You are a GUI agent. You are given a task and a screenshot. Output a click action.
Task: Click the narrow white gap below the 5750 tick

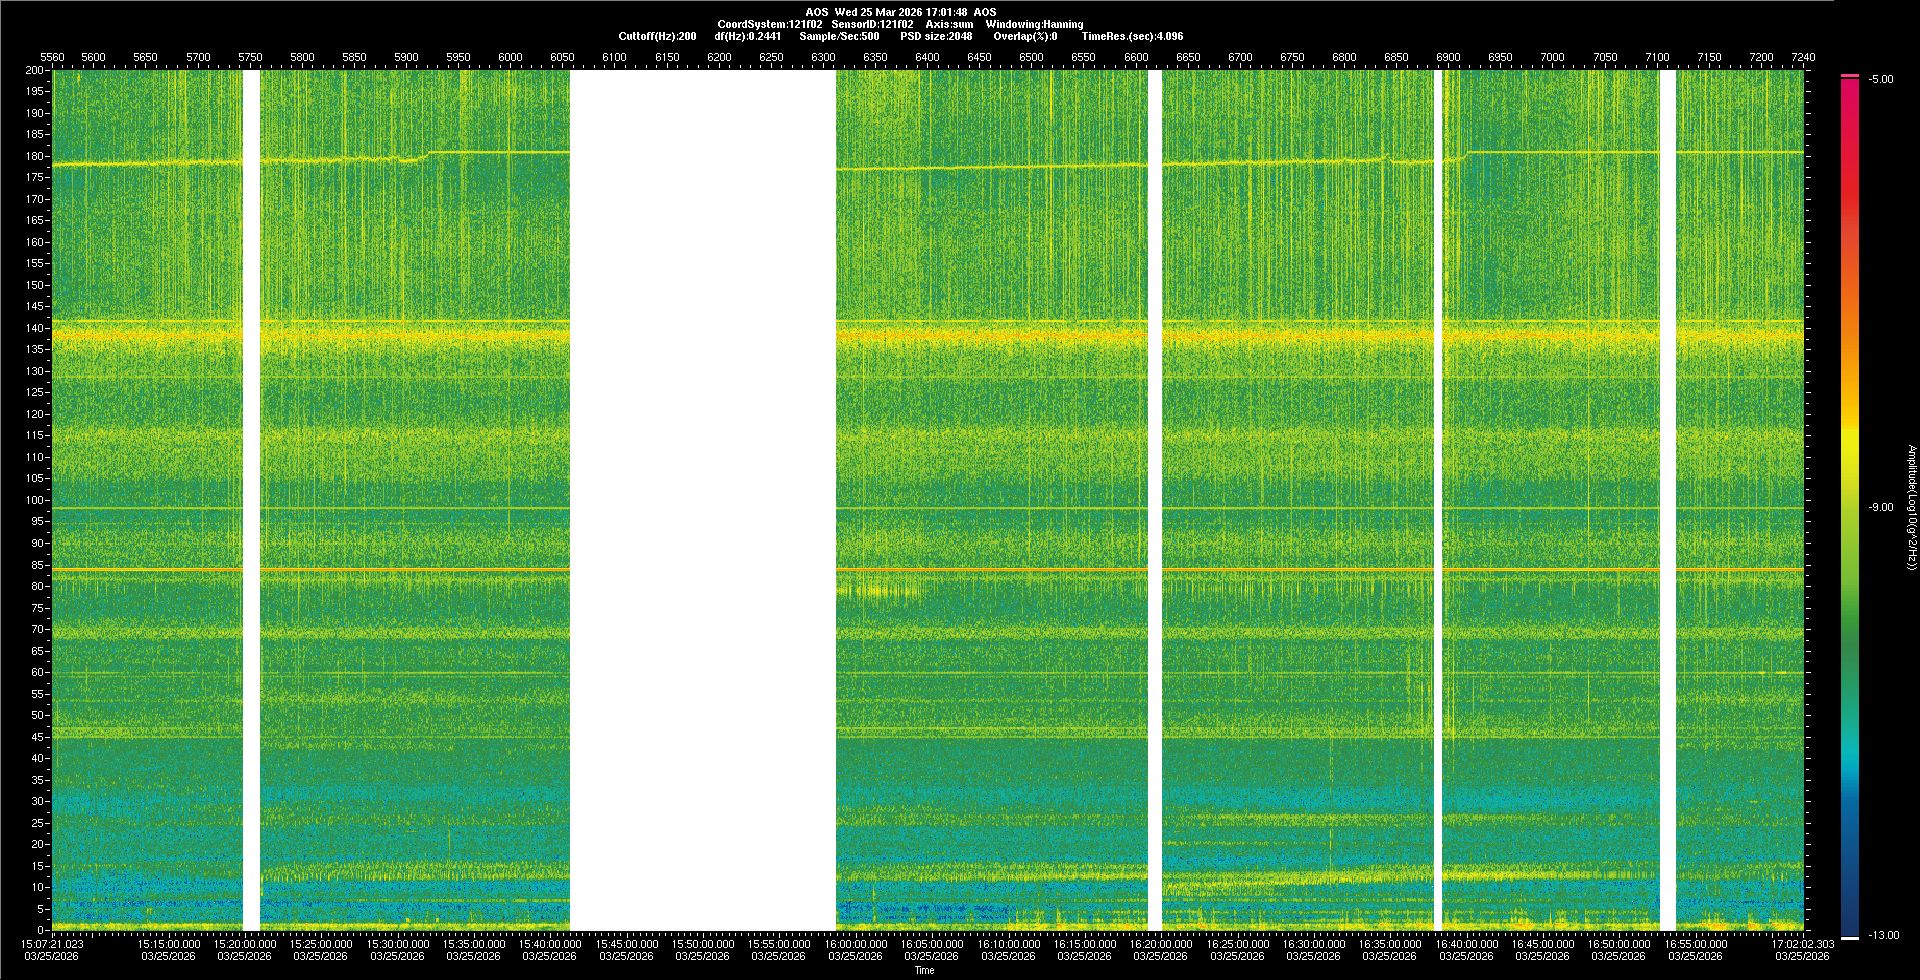click(251, 500)
